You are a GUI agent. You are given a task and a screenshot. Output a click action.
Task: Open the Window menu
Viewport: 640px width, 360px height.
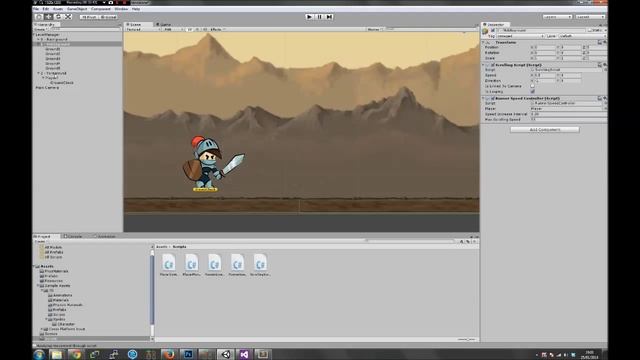tap(121, 9)
